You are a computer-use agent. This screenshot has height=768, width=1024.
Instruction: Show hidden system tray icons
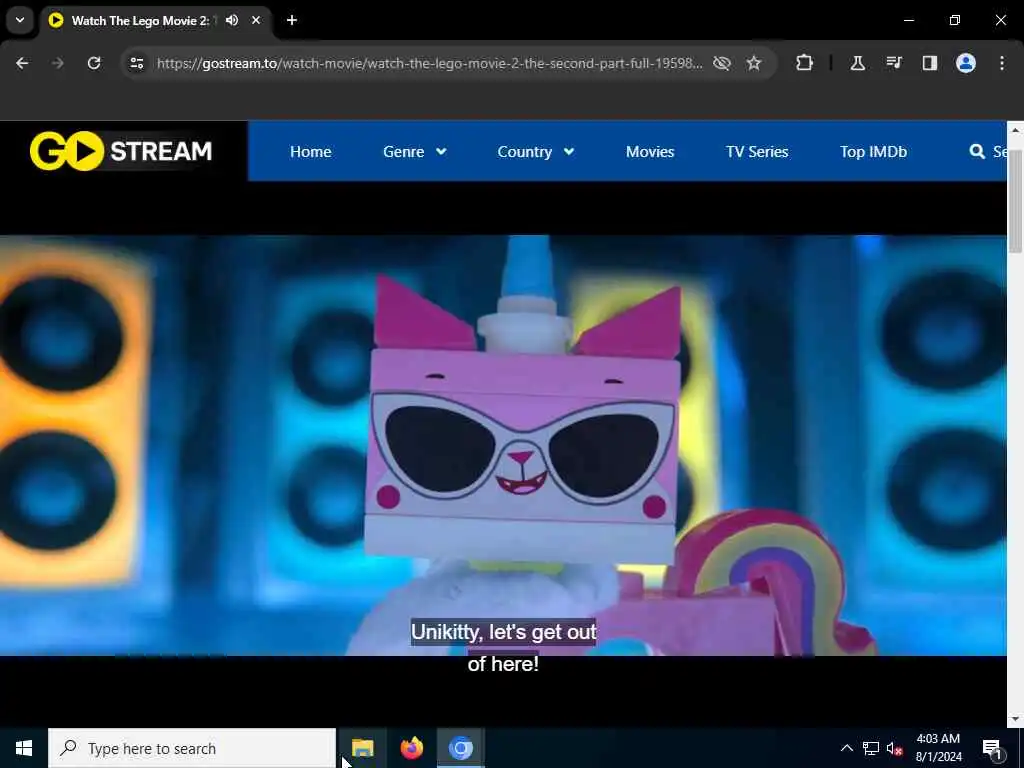[x=846, y=748]
